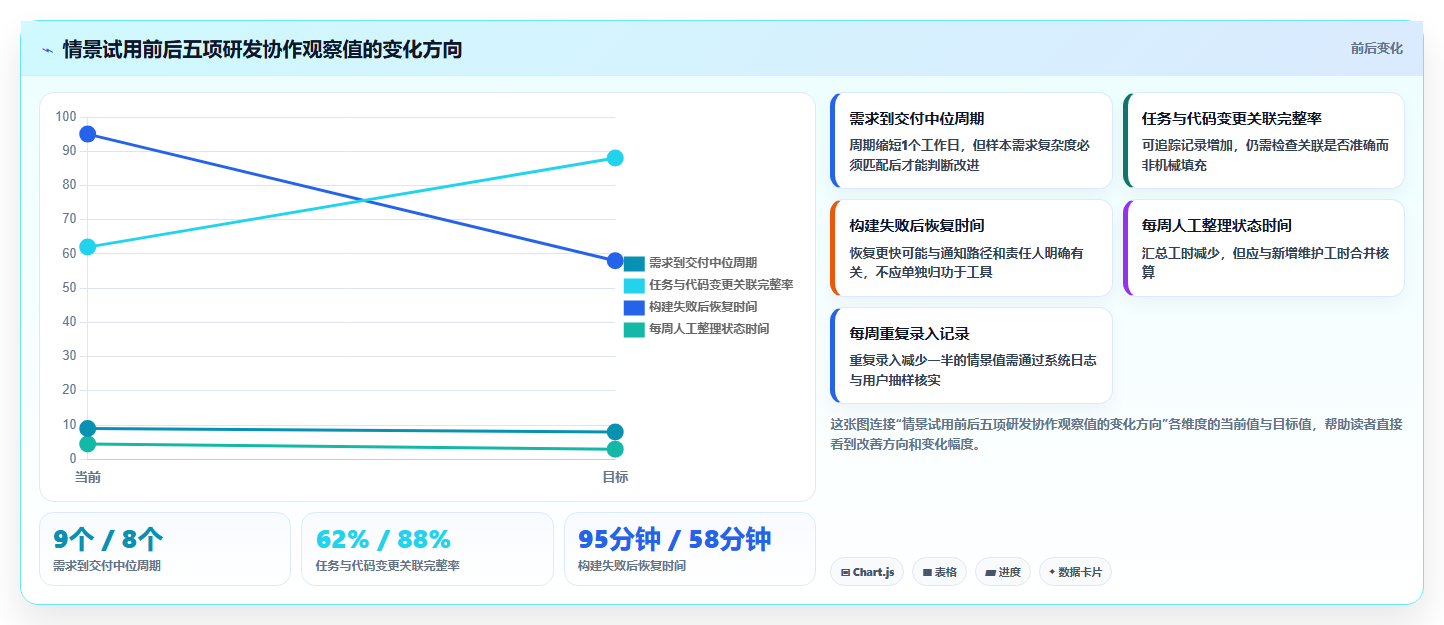Image resolution: width=1444 pixels, height=625 pixels.
Task: Click the 62% / 88% stat value
Action: tap(383, 540)
